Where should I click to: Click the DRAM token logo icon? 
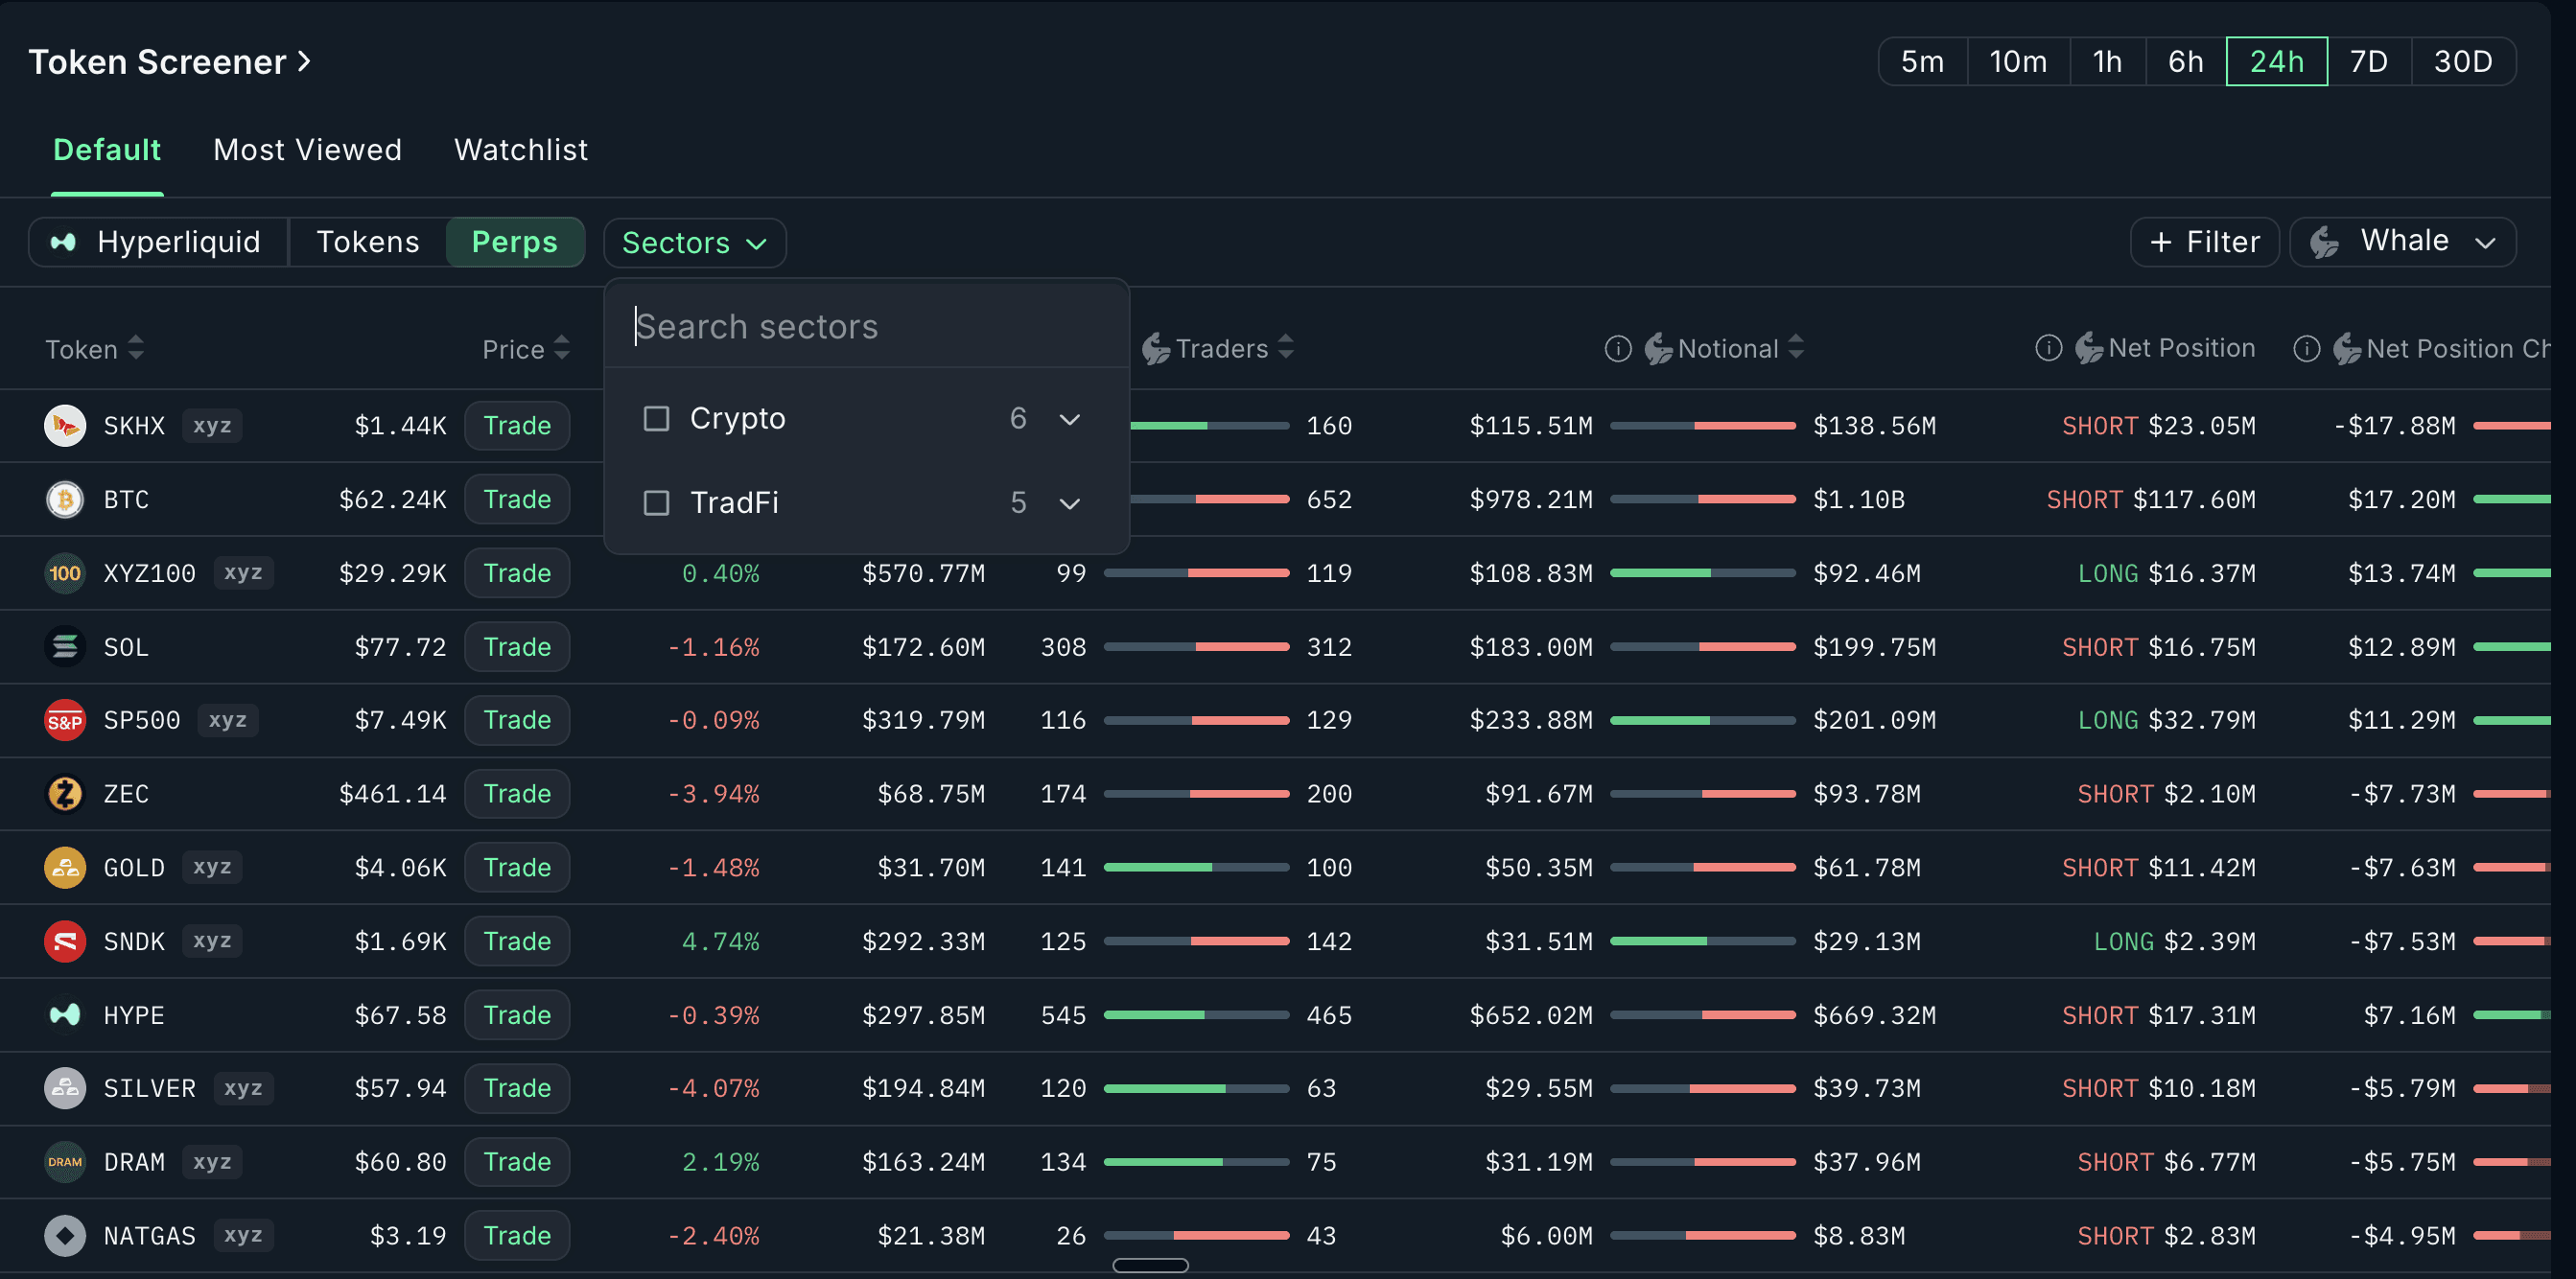click(65, 1162)
